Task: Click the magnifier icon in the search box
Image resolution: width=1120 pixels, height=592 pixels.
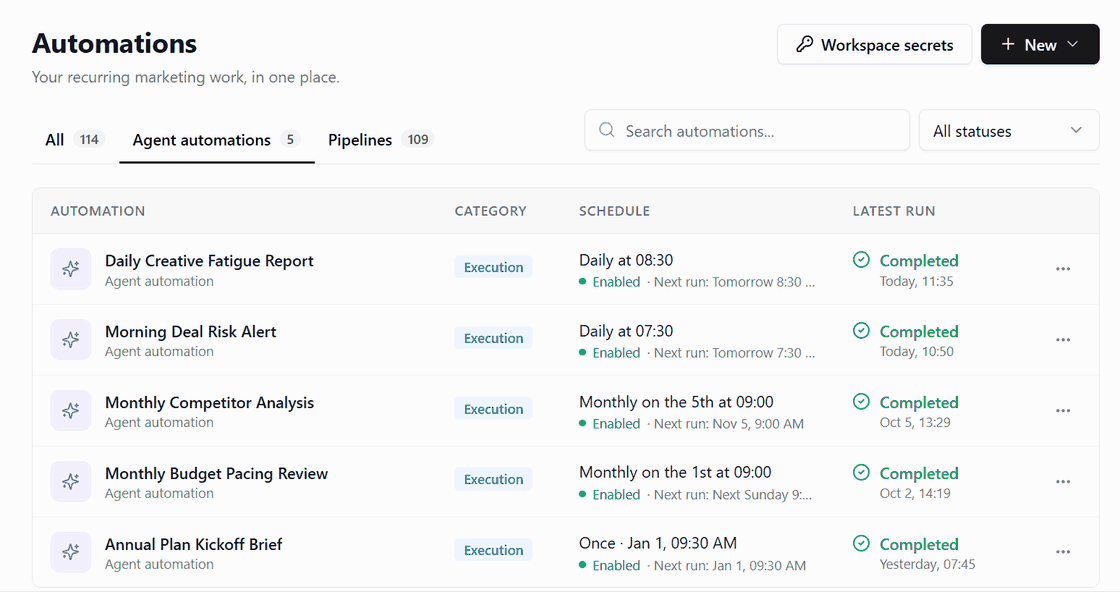Action: [x=606, y=130]
